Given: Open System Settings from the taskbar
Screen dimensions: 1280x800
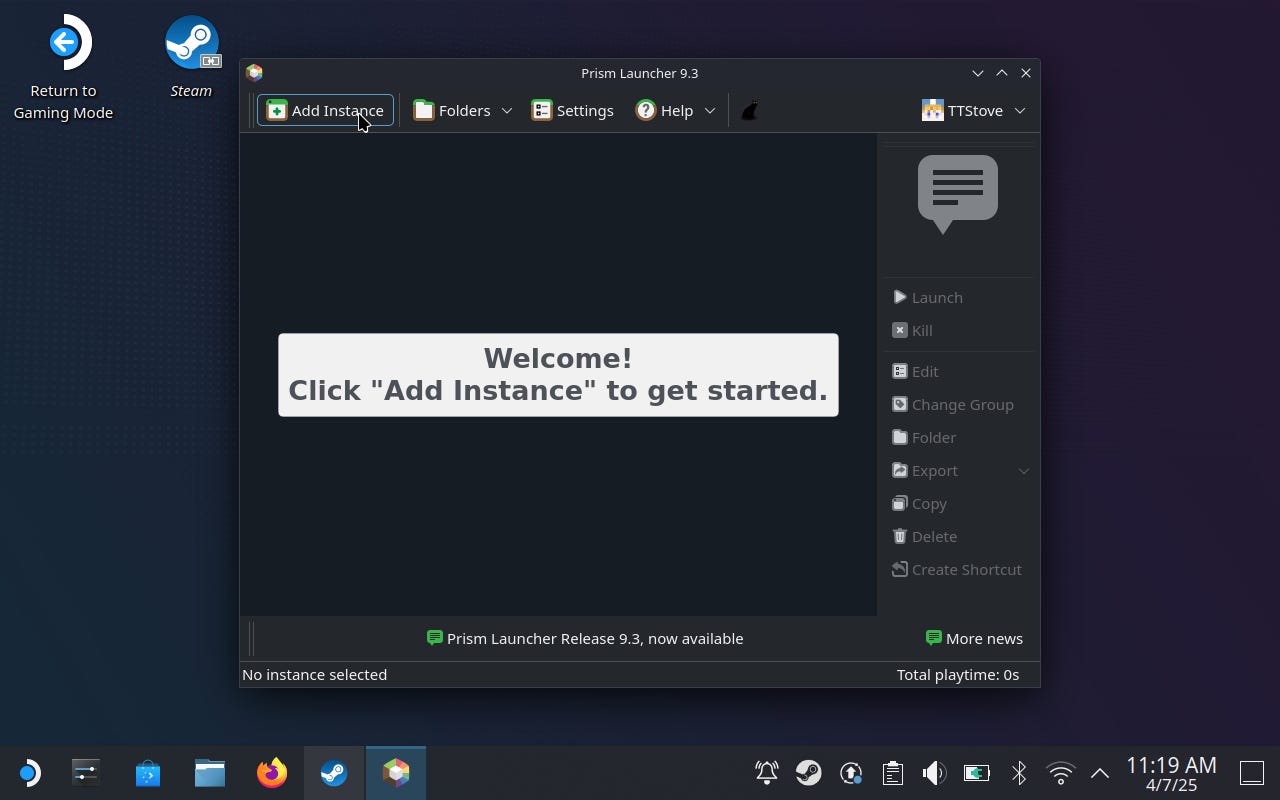Looking at the screenshot, I should coord(86,773).
